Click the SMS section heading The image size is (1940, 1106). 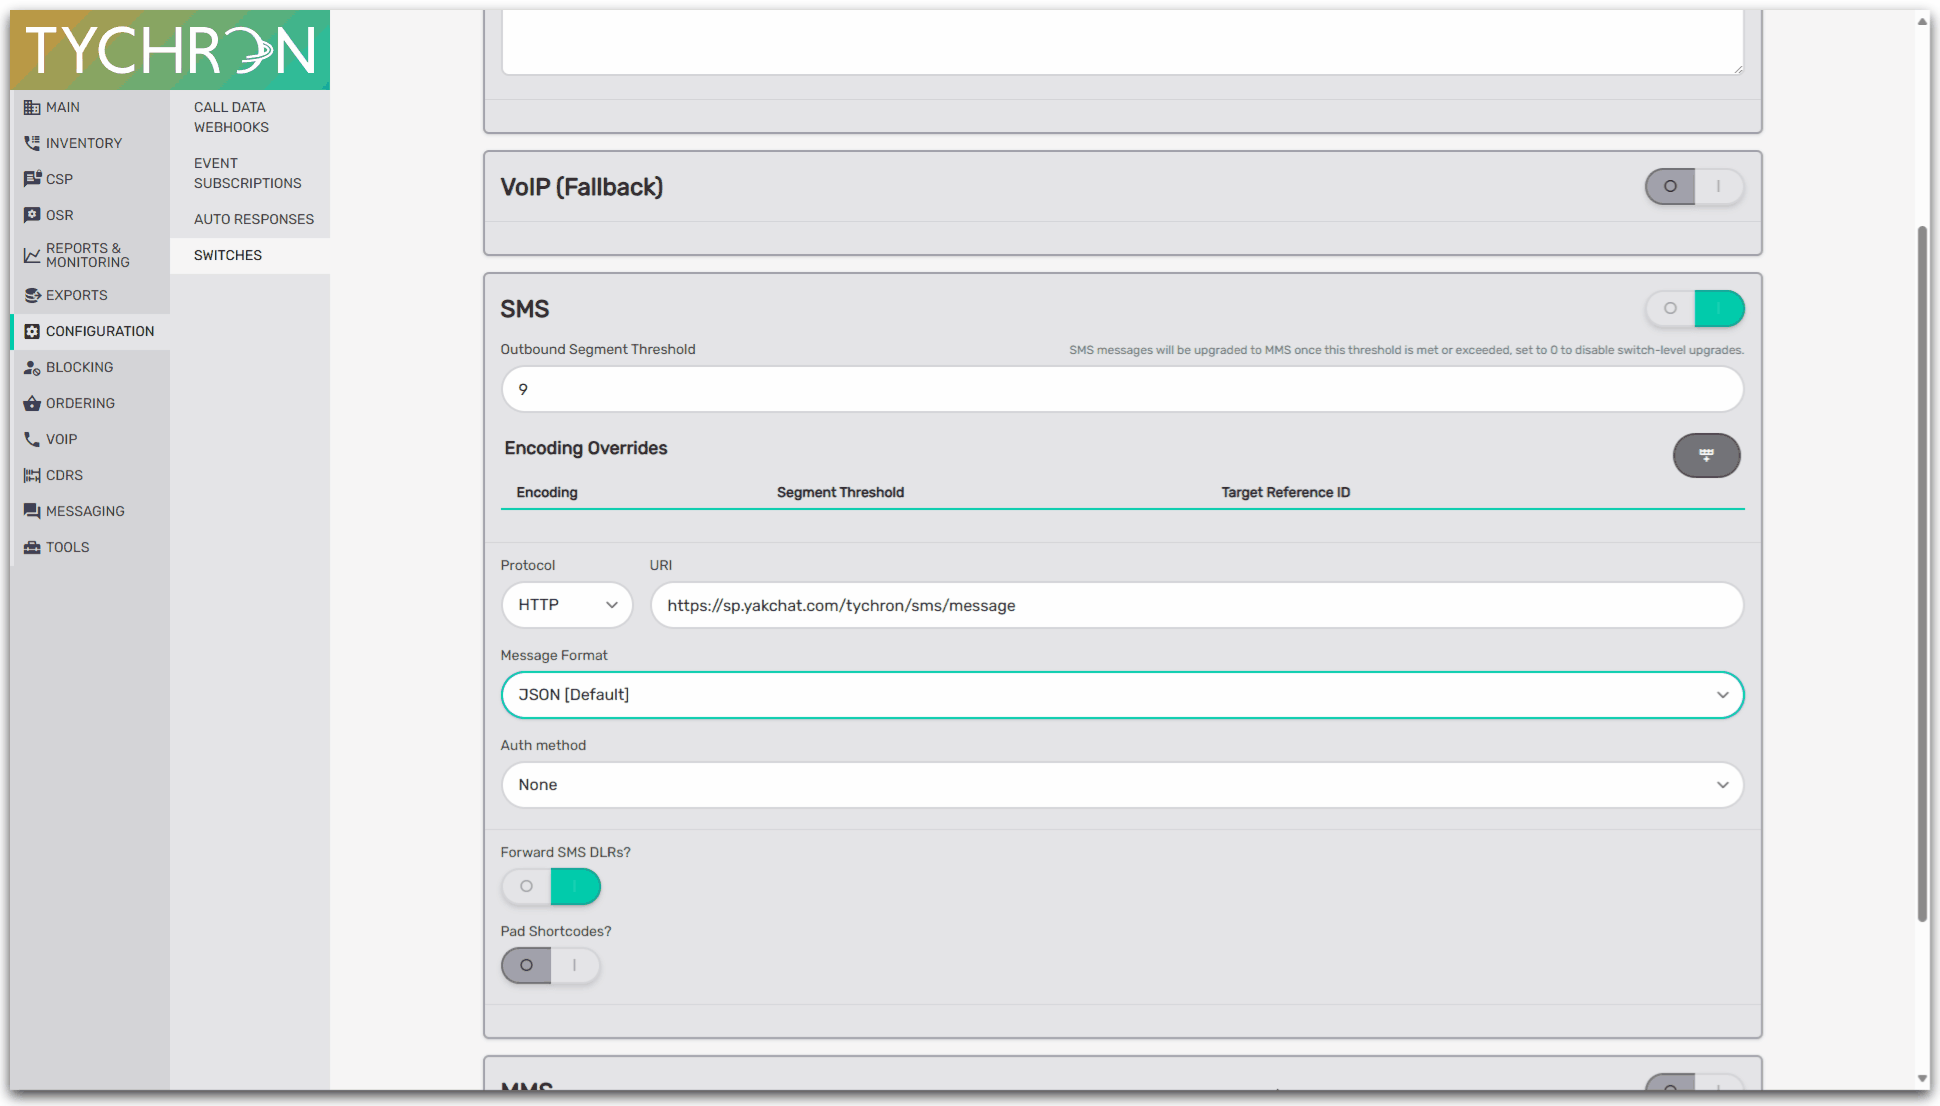[x=525, y=309]
